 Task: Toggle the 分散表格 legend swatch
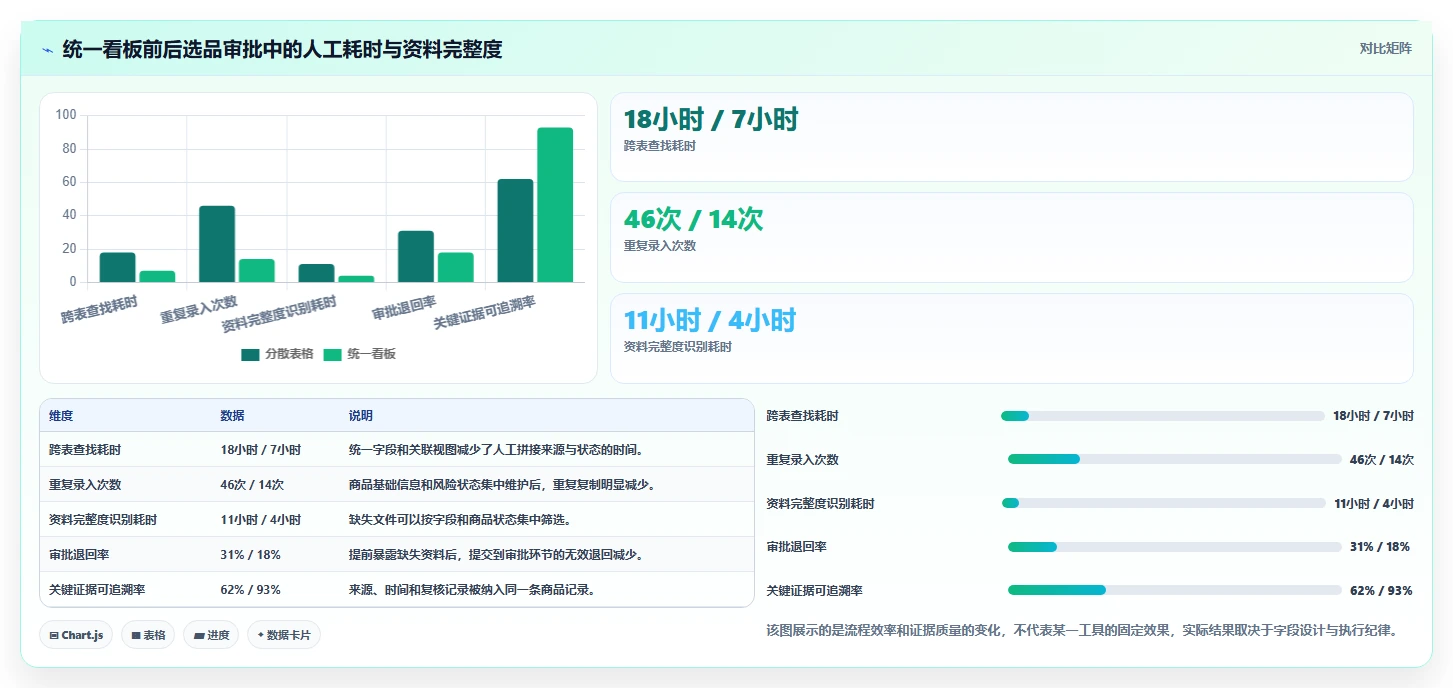[x=250, y=354]
